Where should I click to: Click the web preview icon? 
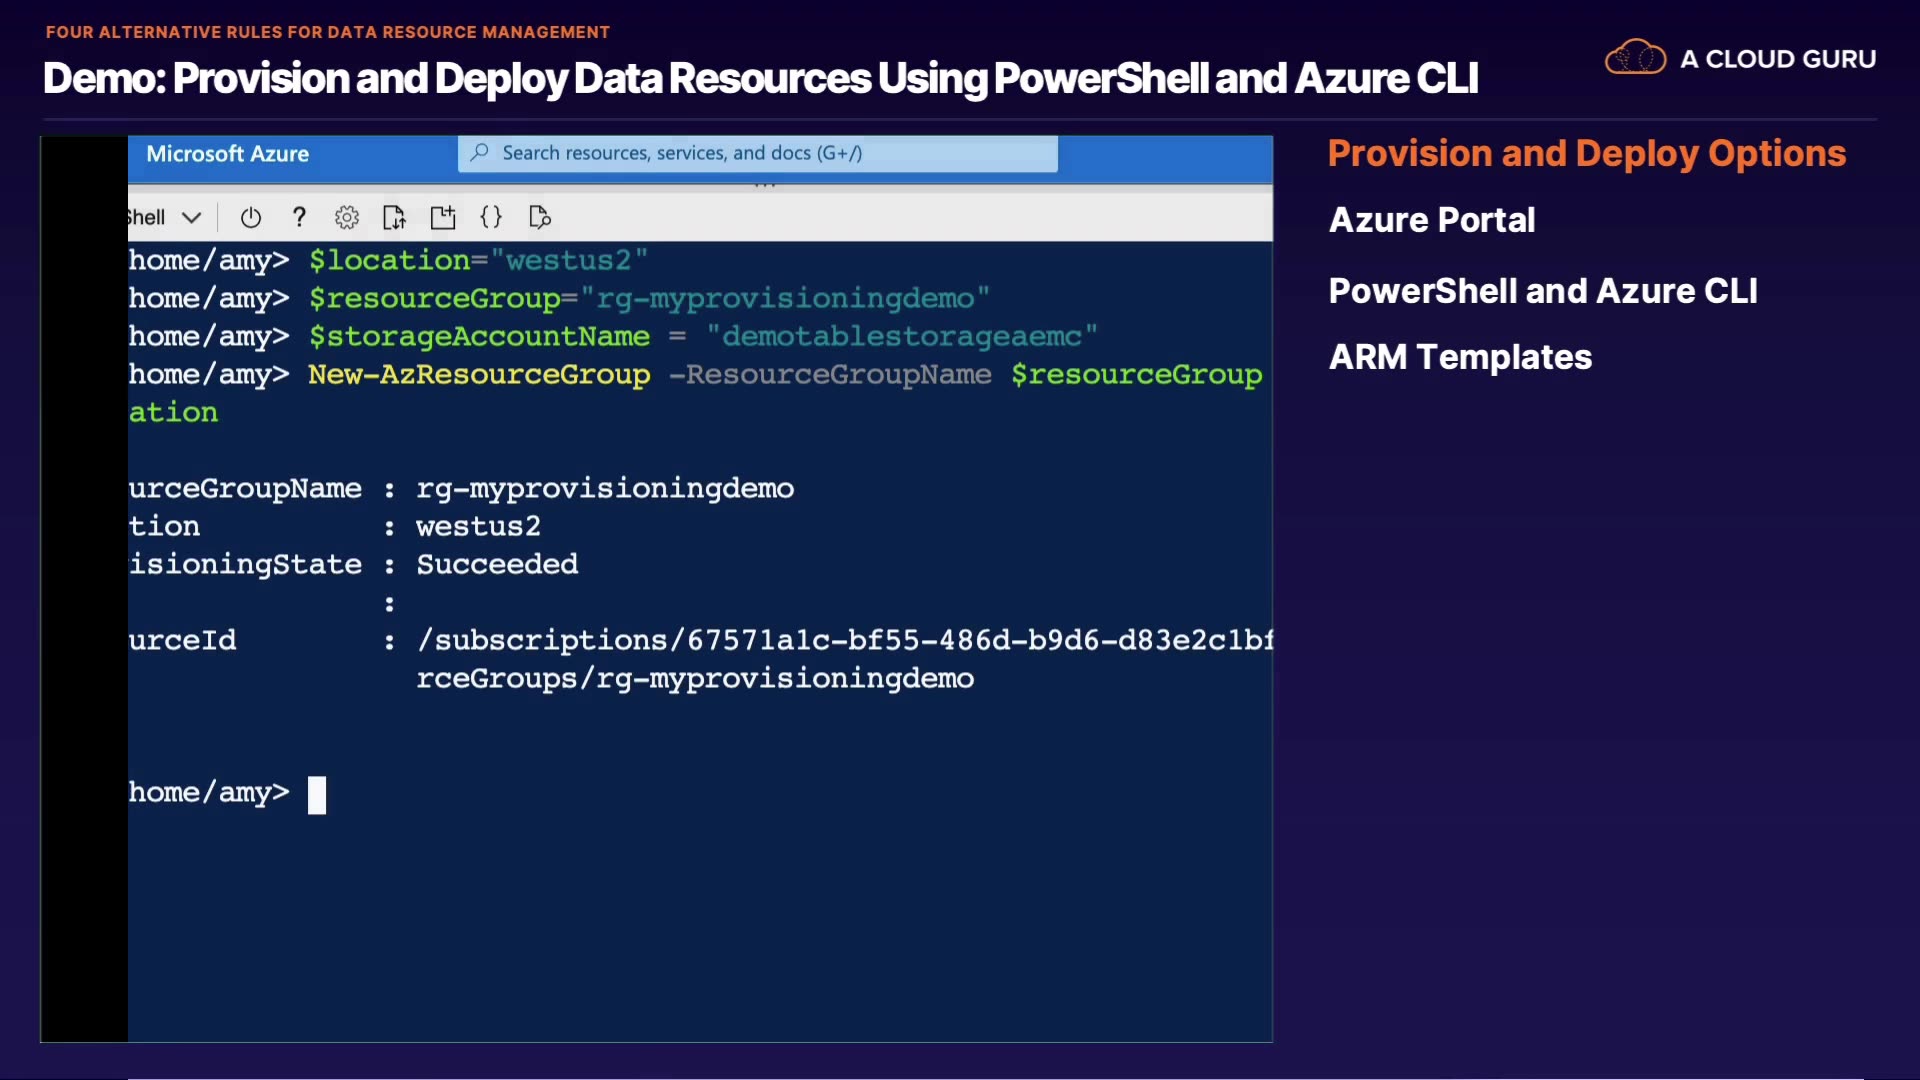tap(540, 217)
